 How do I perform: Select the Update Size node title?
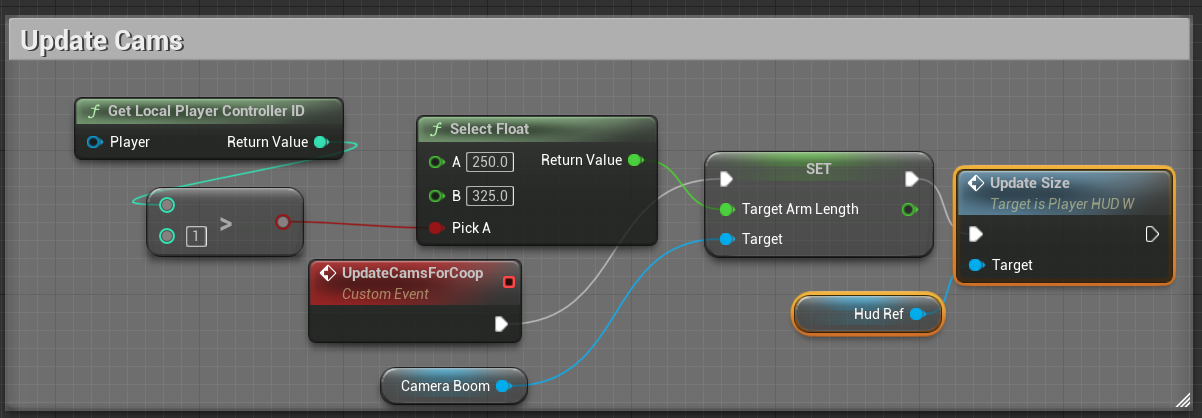tap(1029, 183)
